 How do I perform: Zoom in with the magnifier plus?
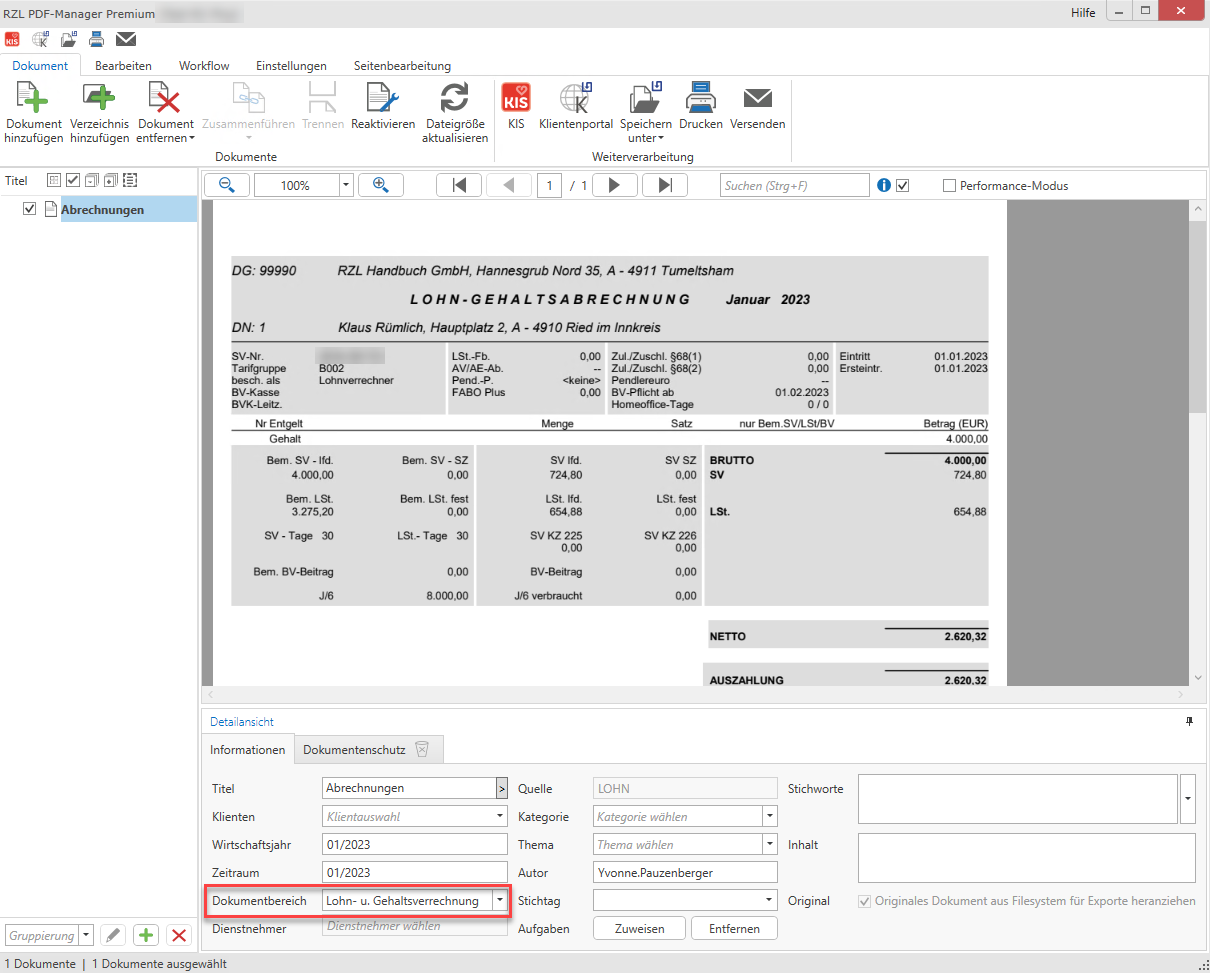tap(380, 185)
